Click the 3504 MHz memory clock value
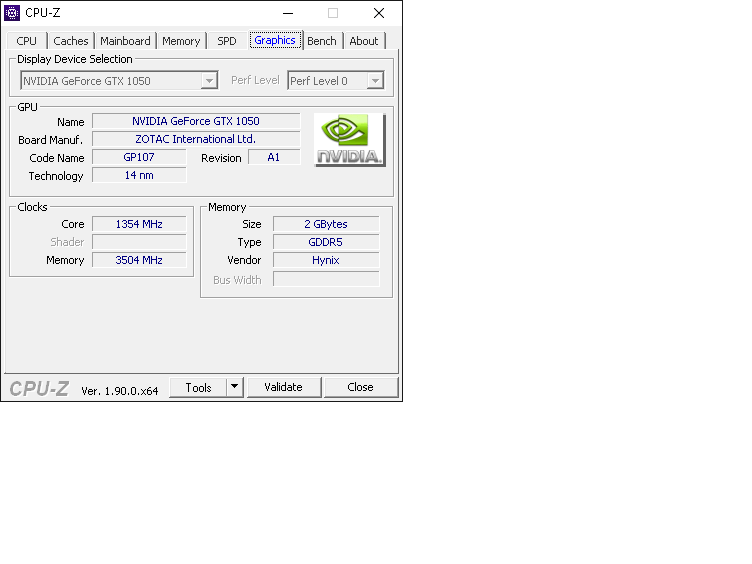Screen dimensions: 752x564 pyautogui.click(x=139, y=260)
